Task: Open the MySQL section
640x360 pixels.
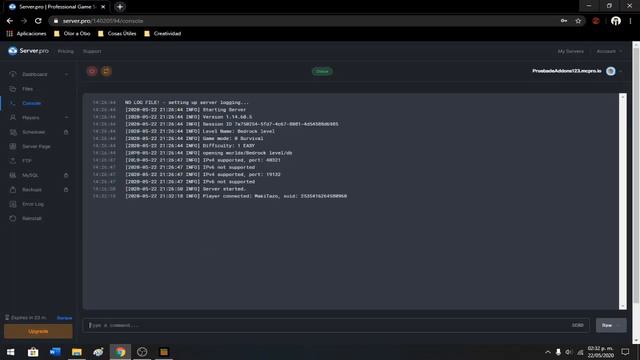Action: click(x=30, y=175)
